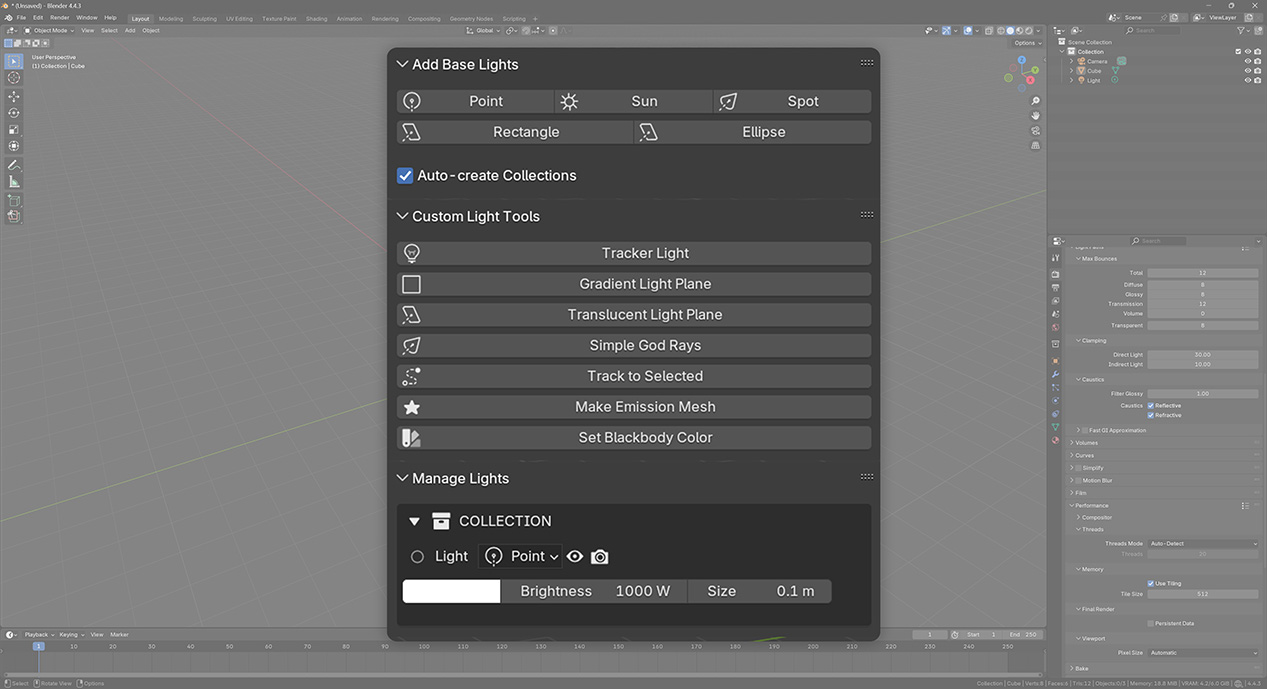Image resolution: width=1267 pixels, height=689 pixels.
Task: Select the Cursor tool
Action: pos(14,78)
